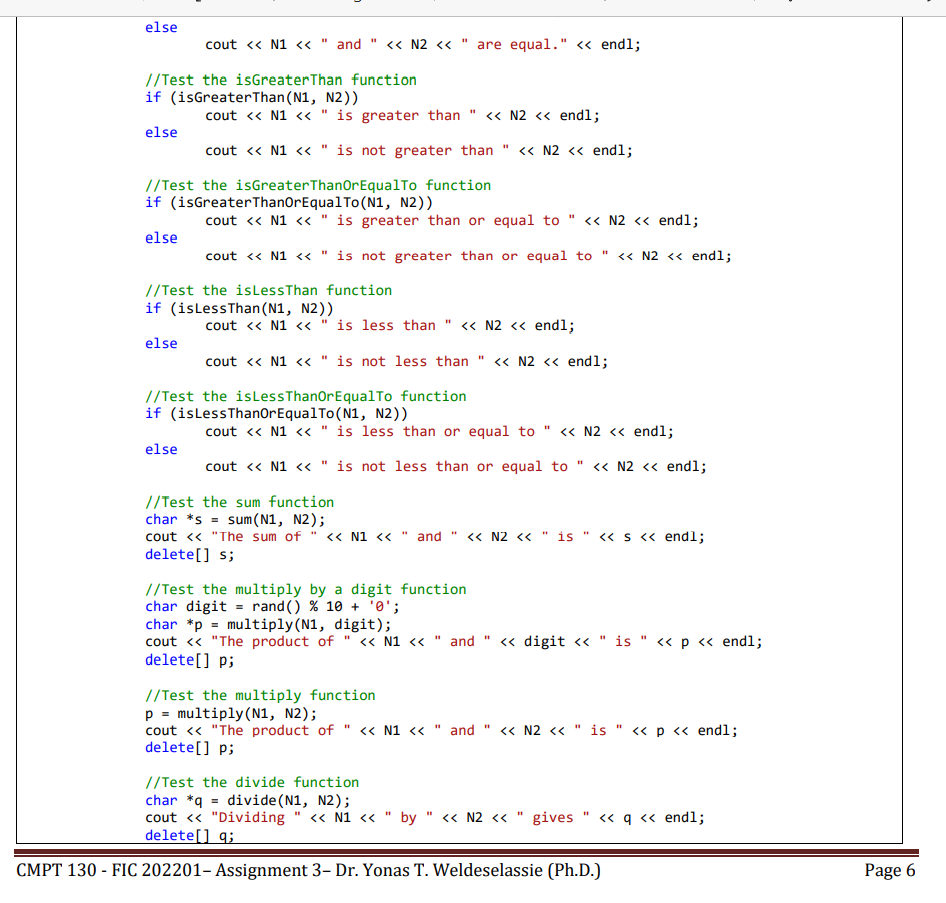Click the string " is not greater than or equal to "

coord(465,256)
